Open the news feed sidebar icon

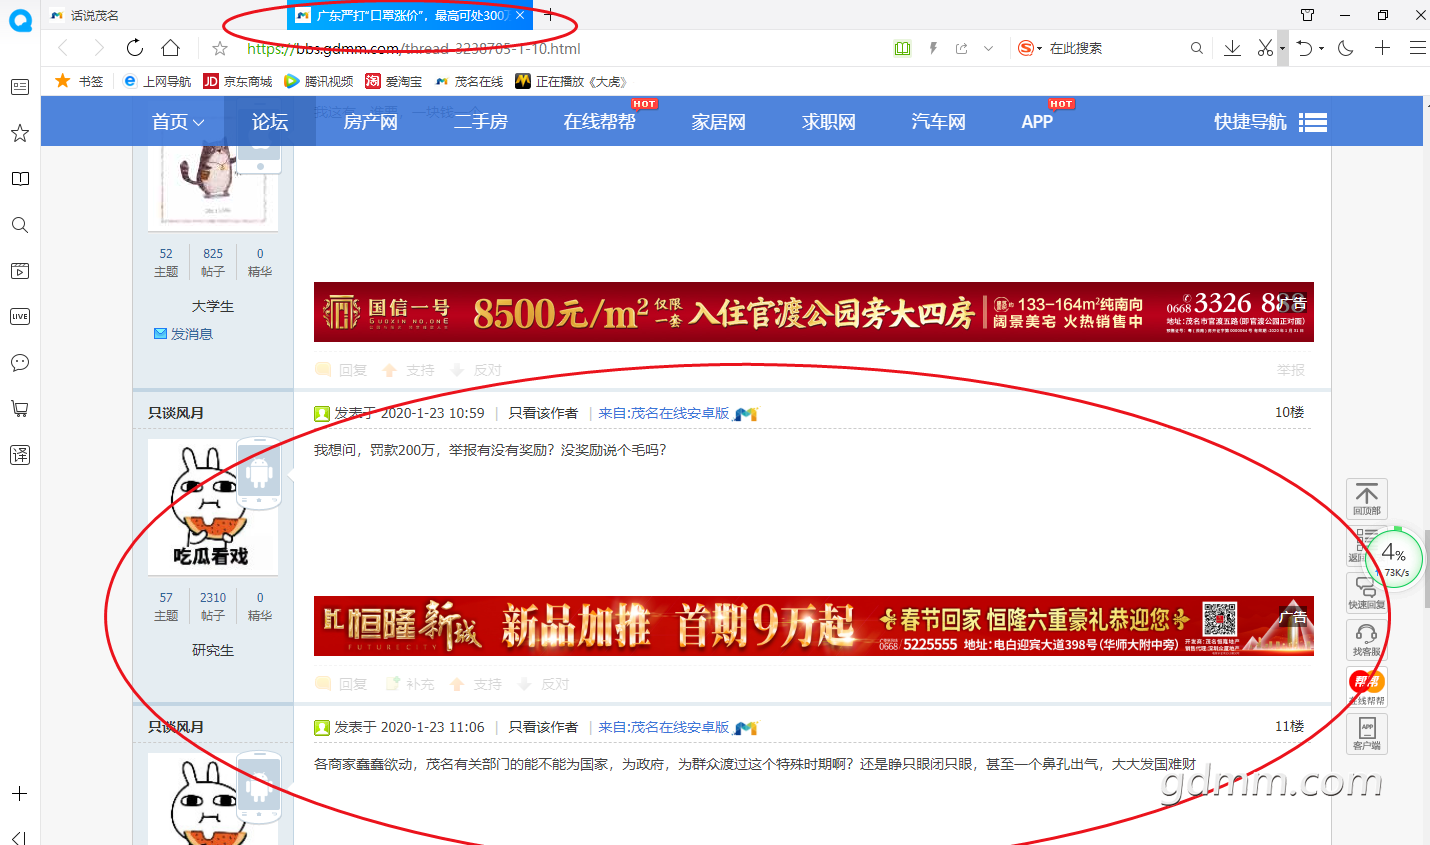point(20,87)
